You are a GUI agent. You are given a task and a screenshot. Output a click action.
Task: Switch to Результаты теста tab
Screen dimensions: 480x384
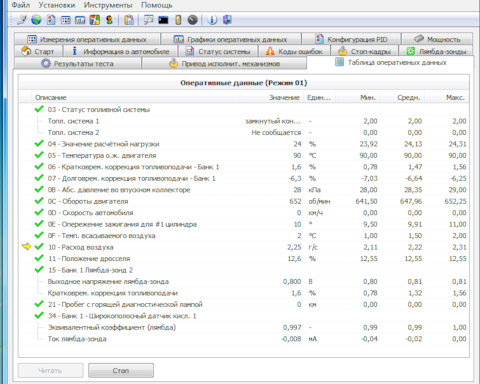click(78, 63)
